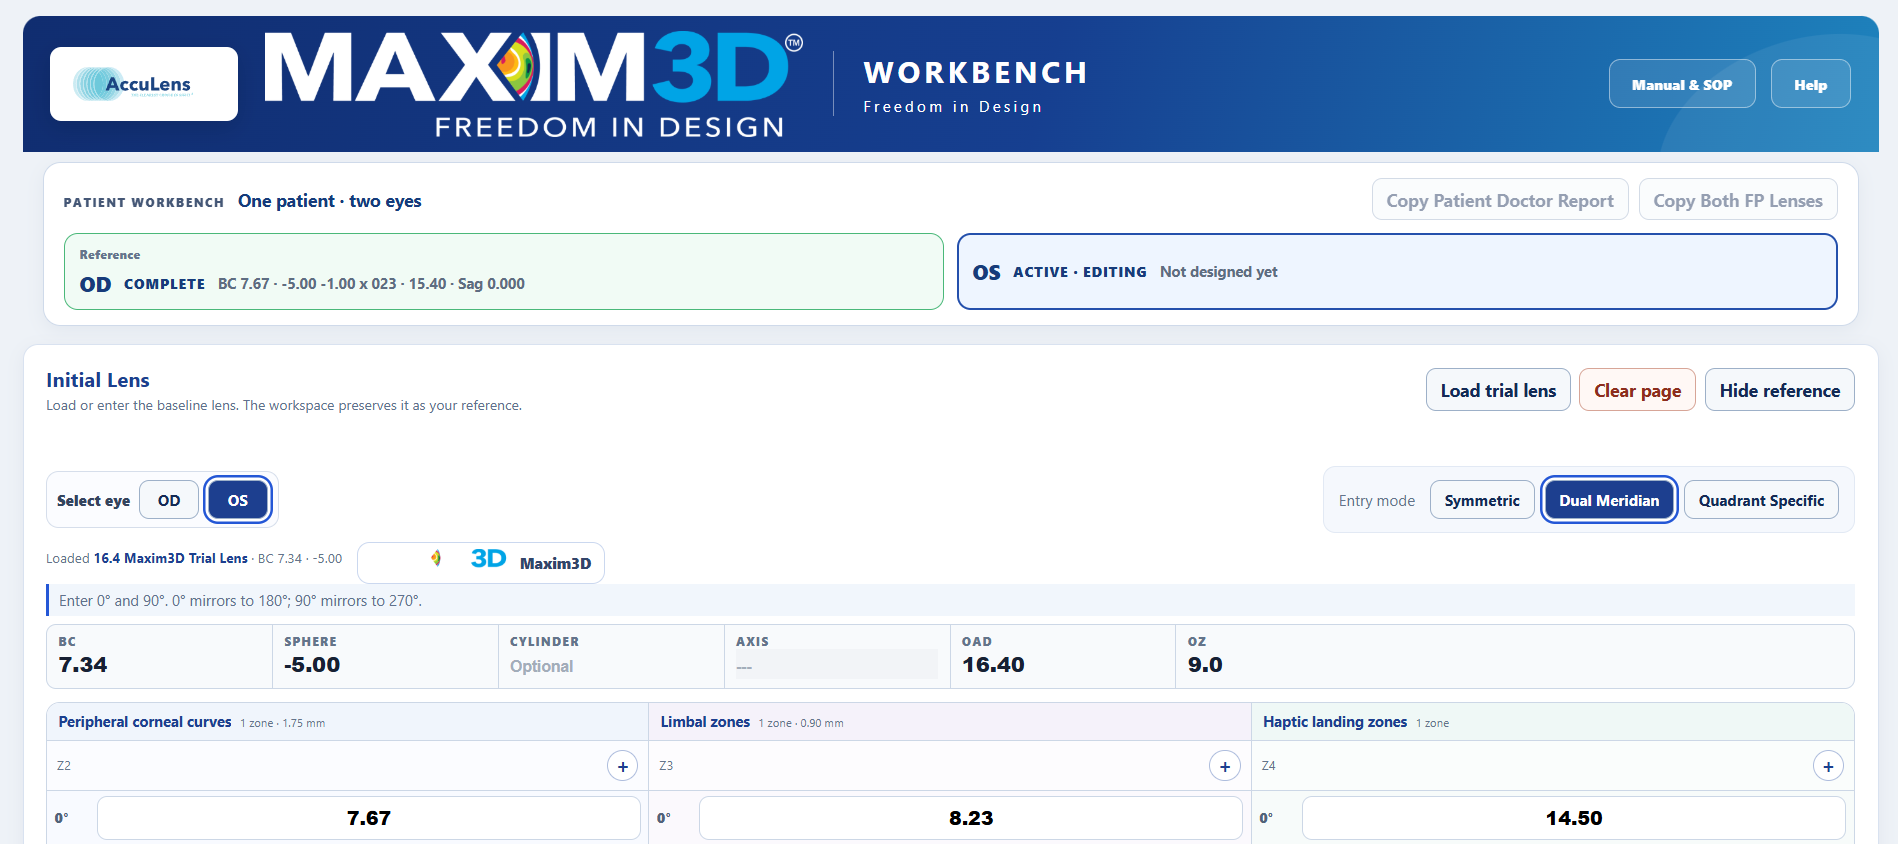Open Help

pyautogui.click(x=1810, y=84)
